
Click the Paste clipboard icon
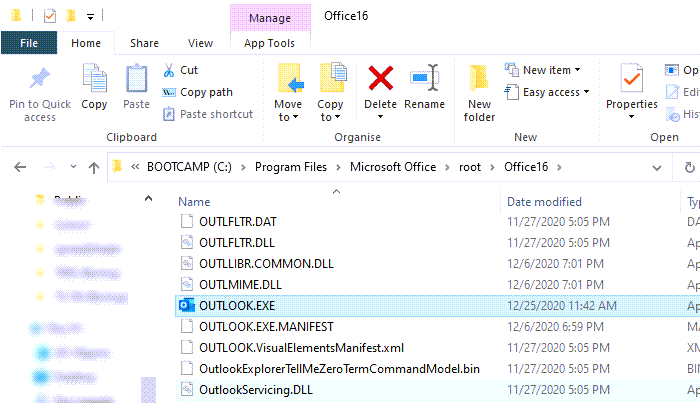click(136, 79)
